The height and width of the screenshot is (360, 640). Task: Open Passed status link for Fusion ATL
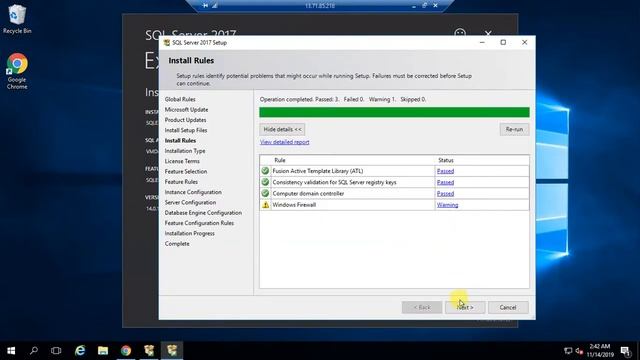click(445, 171)
